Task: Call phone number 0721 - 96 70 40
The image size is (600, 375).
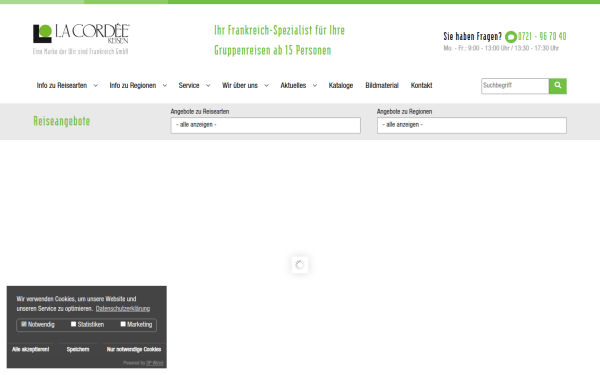Action: pos(542,36)
